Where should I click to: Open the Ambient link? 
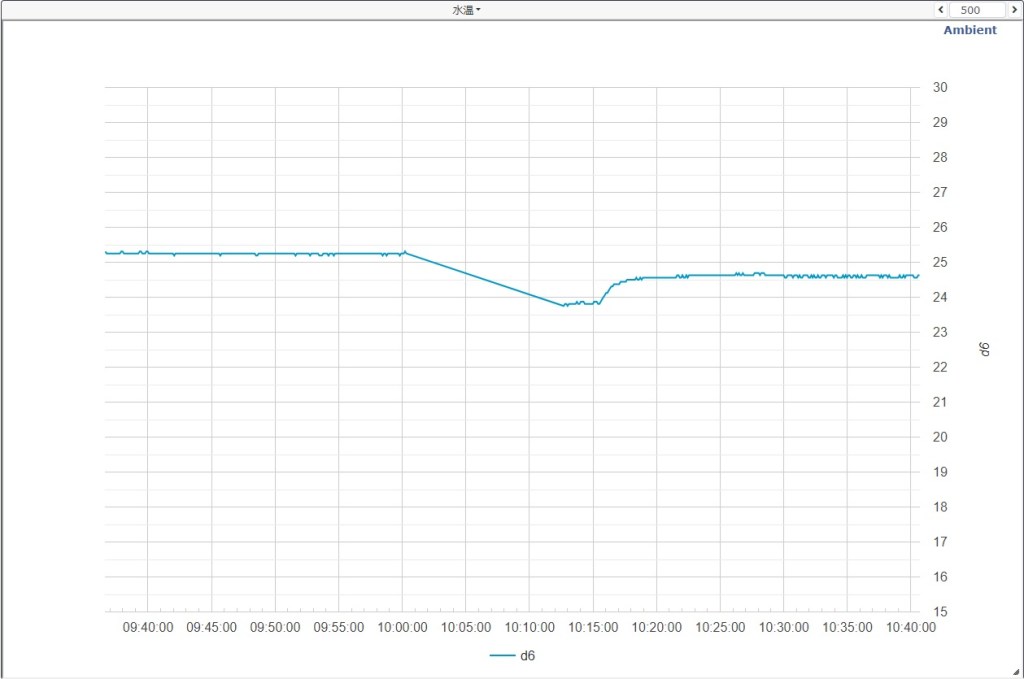pos(969,30)
